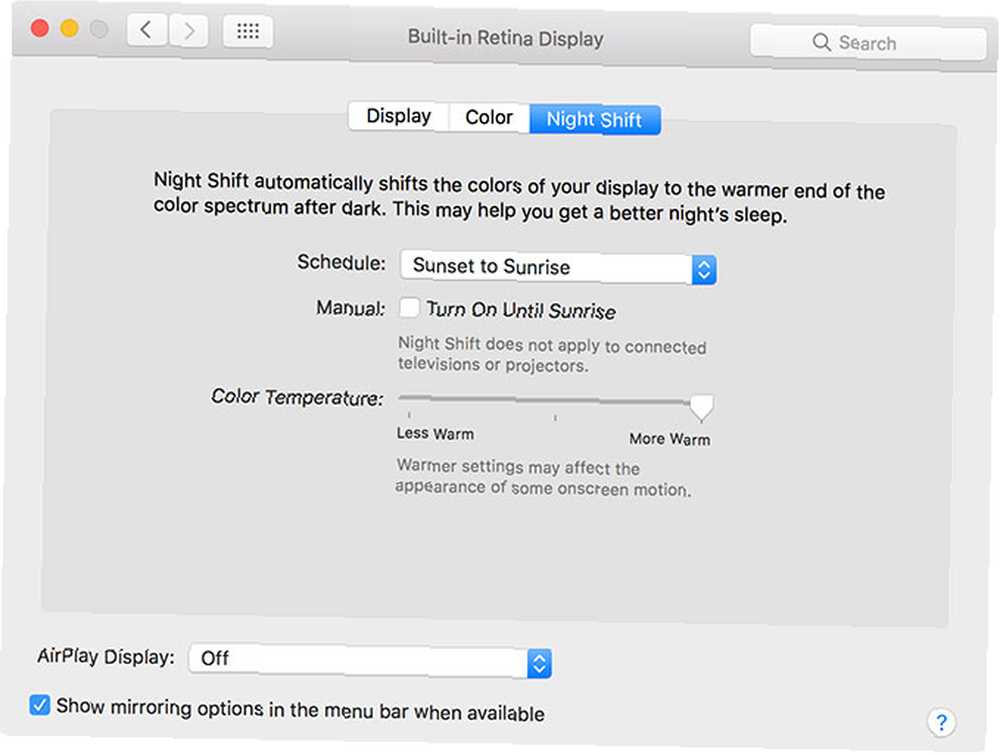This screenshot has width=1000, height=755.
Task: Switch to the Color tab
Action: pos(489,118)
